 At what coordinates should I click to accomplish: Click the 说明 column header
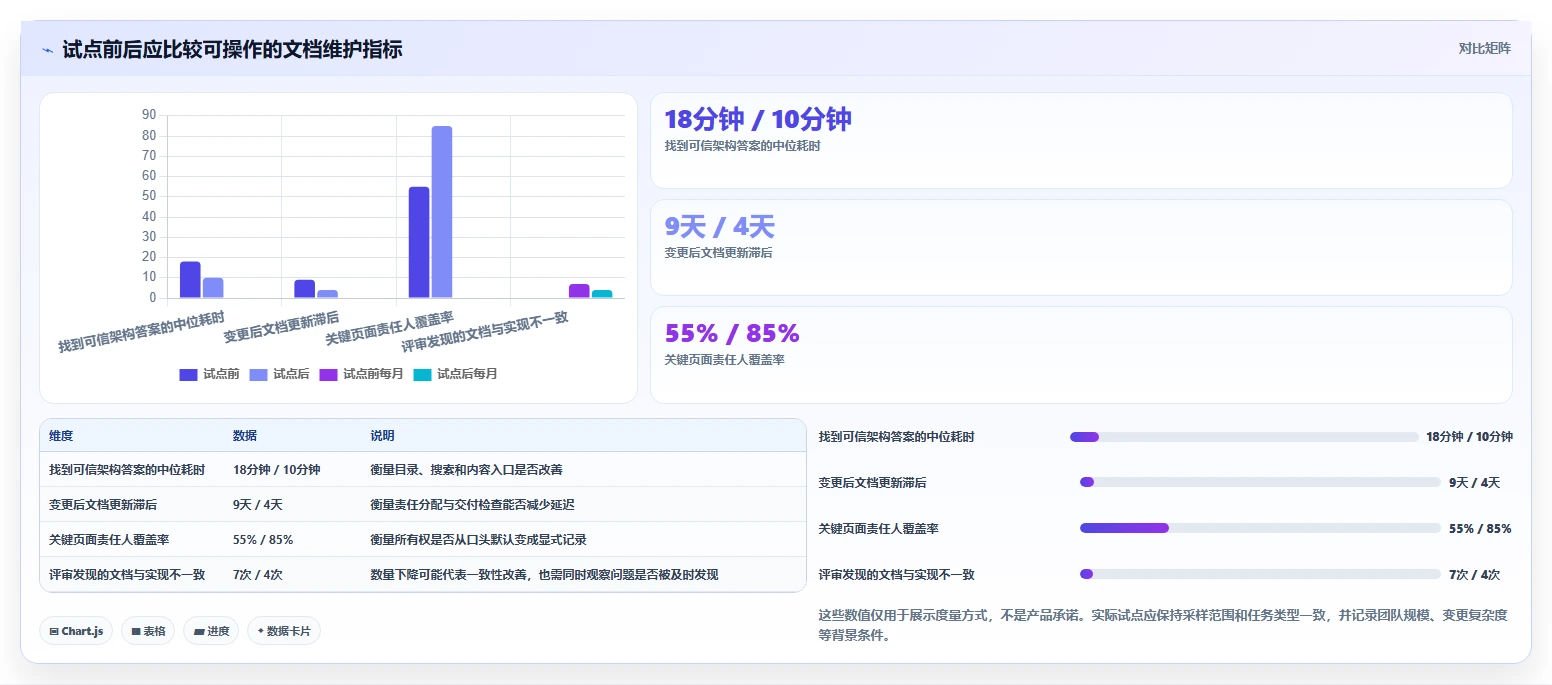tap(382, 436)
